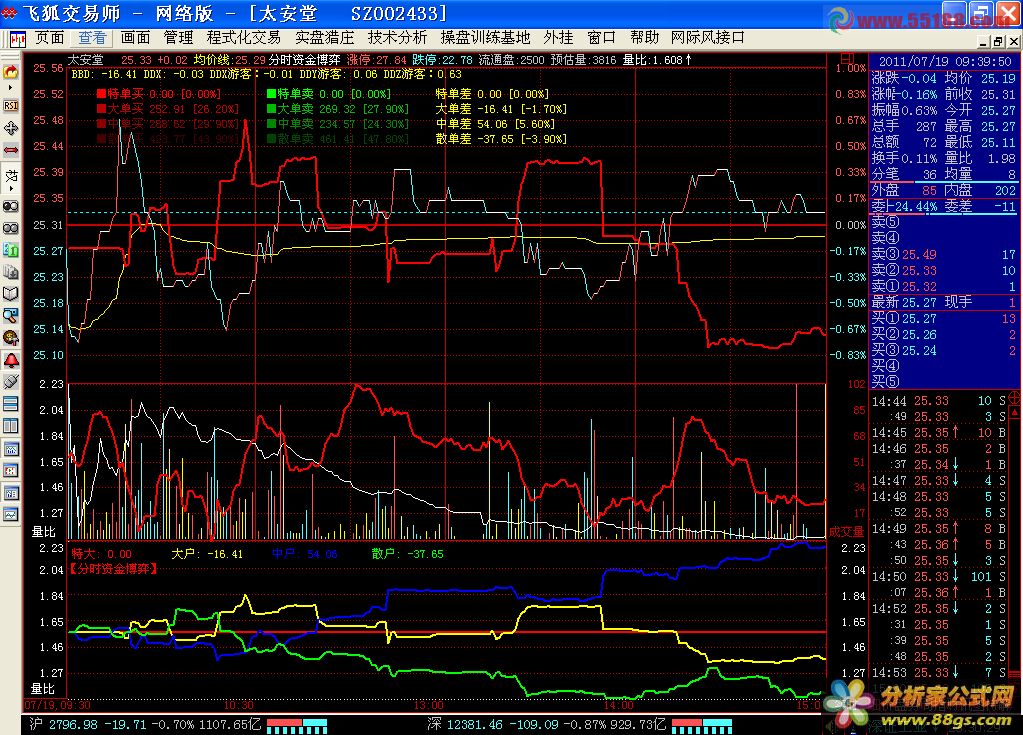The height and width of the screenshot is (735, 1023).
Task: Click the 量比 label under the volume chart
Action: coord(44,532)
